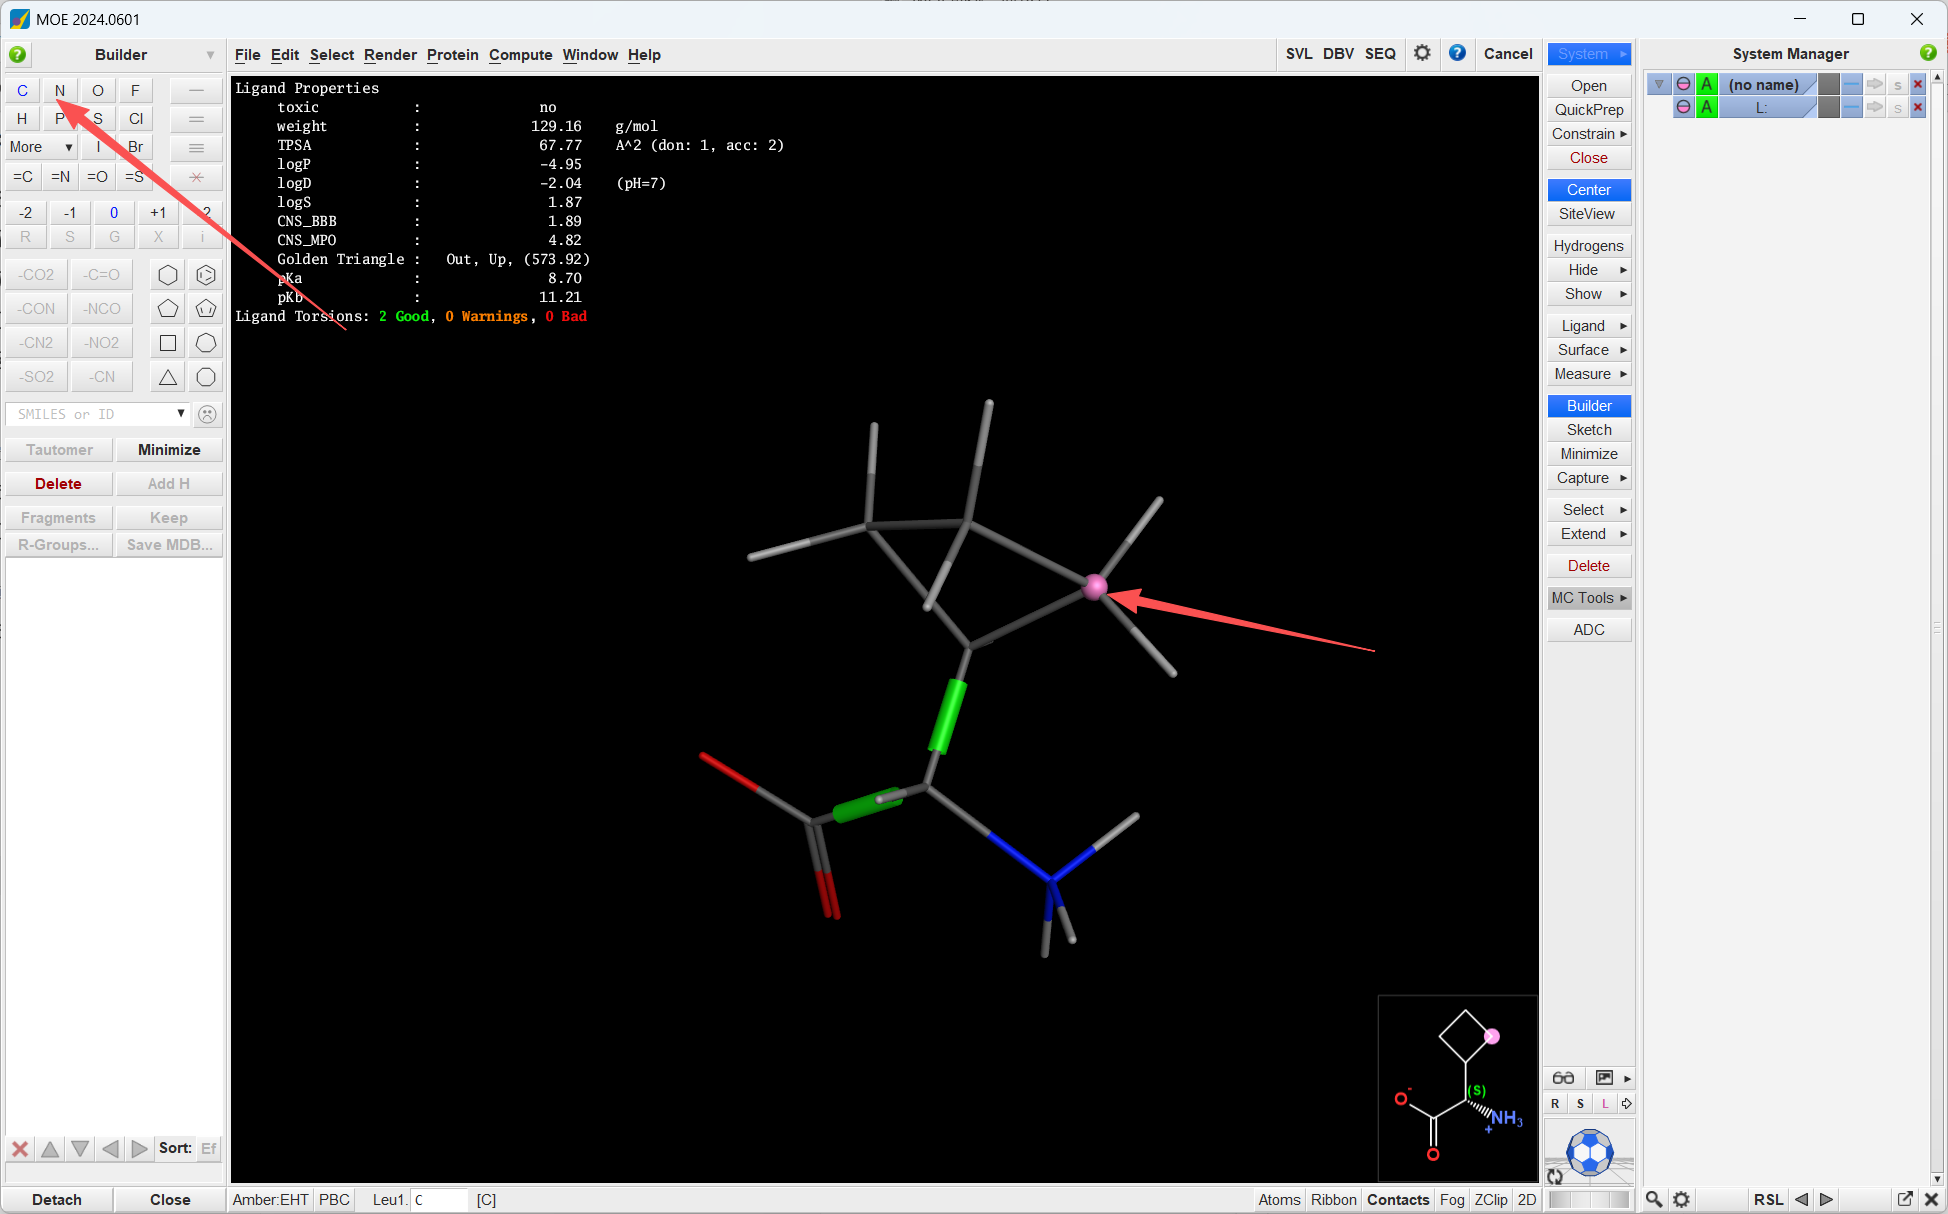Toggle Fog in the footer bar
This screenshot has height=1214, width=1948.
1452,1200
